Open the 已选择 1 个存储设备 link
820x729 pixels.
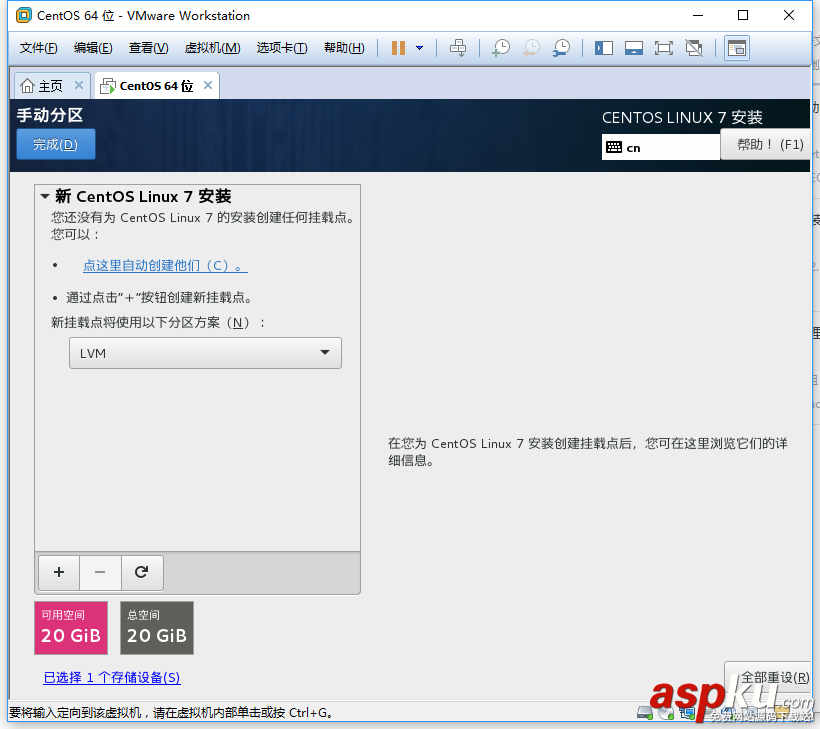pyautogui.click(x=112, y=678)
